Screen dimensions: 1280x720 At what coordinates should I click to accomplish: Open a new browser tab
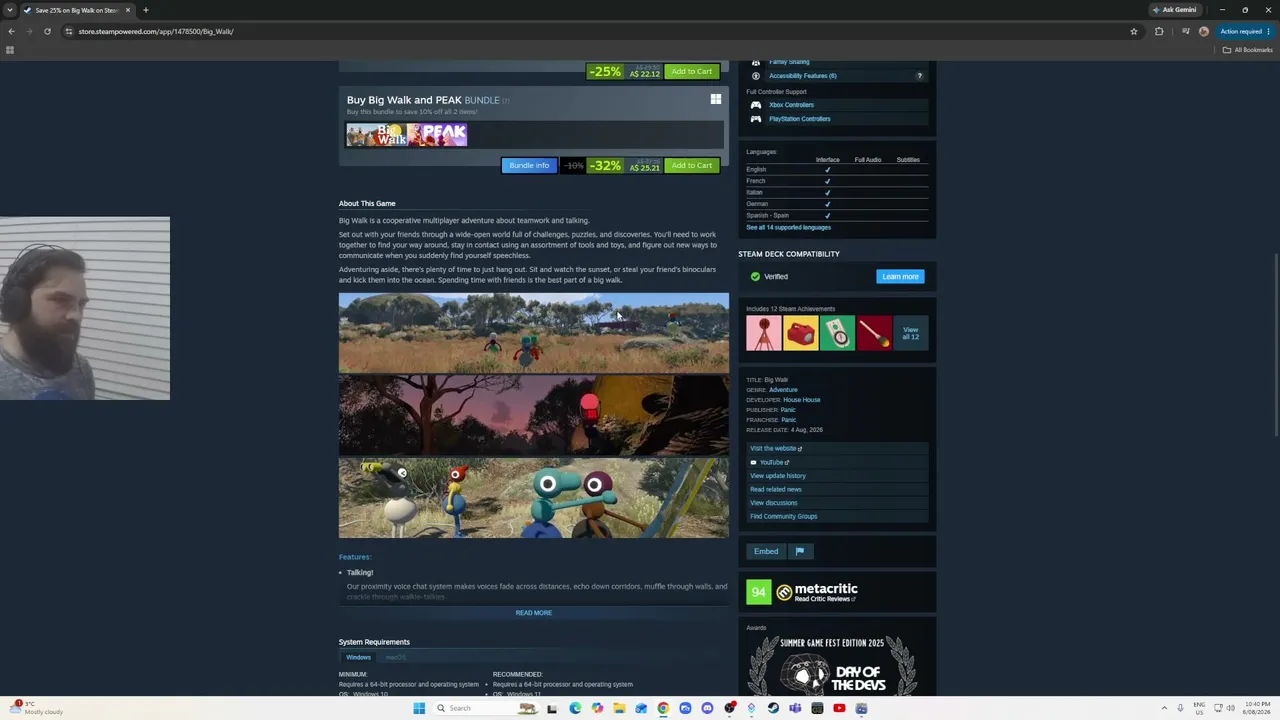(x=146, y=10)
